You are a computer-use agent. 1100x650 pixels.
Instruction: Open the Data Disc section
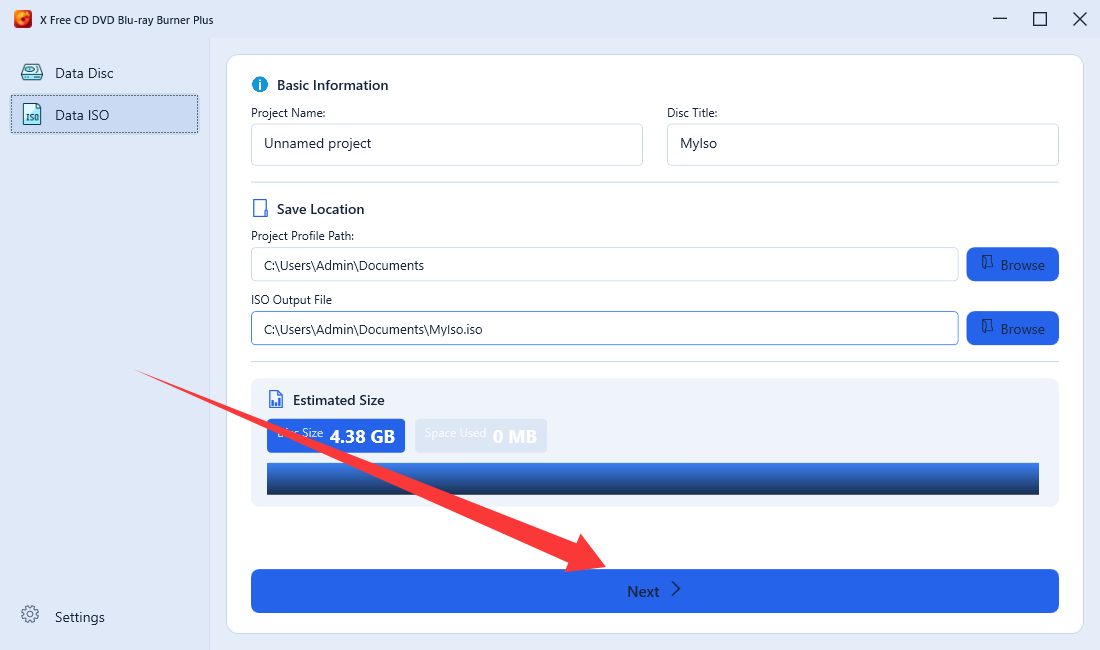[104, 73]
